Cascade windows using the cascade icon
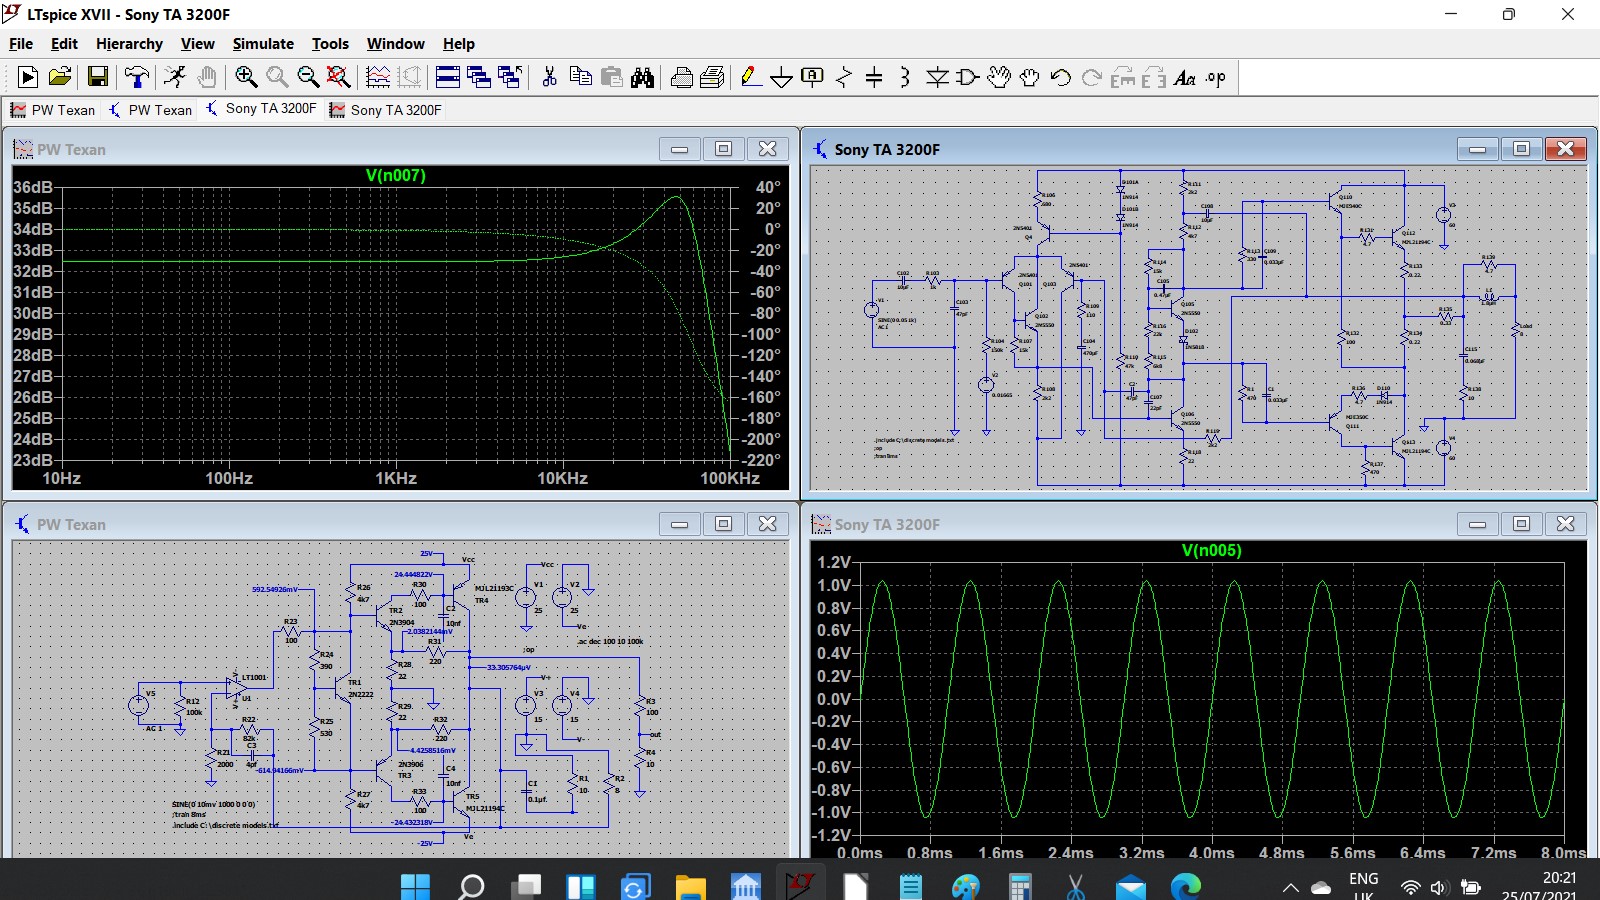 (x=479, y=77)
